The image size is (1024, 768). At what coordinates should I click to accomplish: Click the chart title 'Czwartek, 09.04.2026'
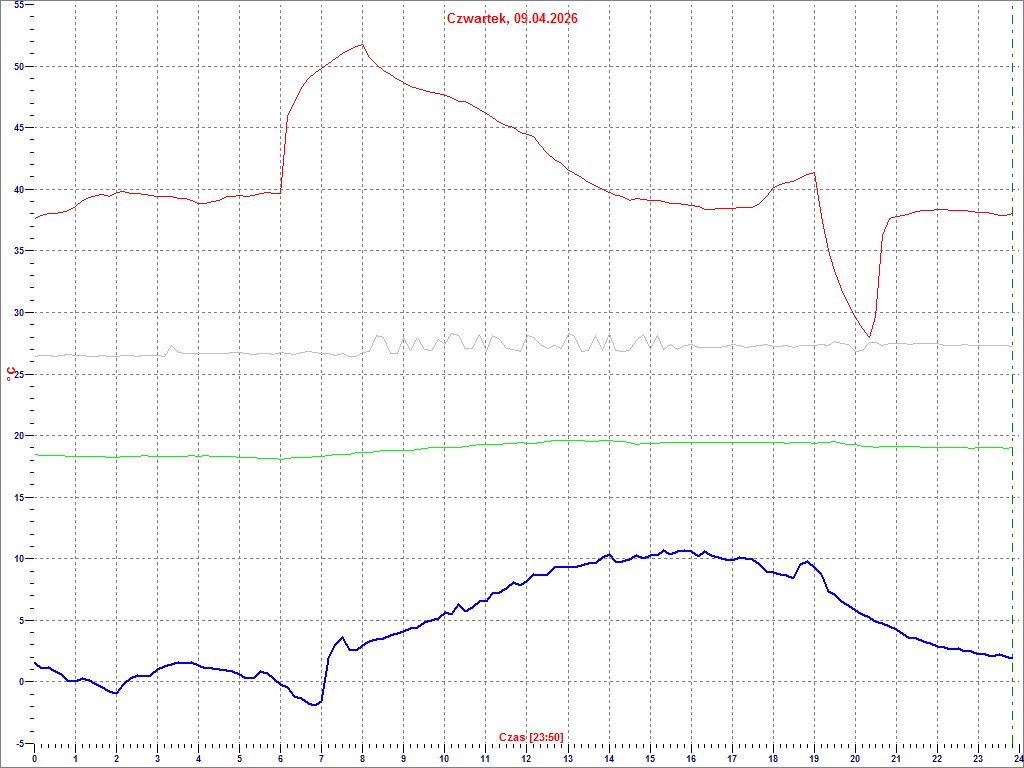(x=512, y=18)
